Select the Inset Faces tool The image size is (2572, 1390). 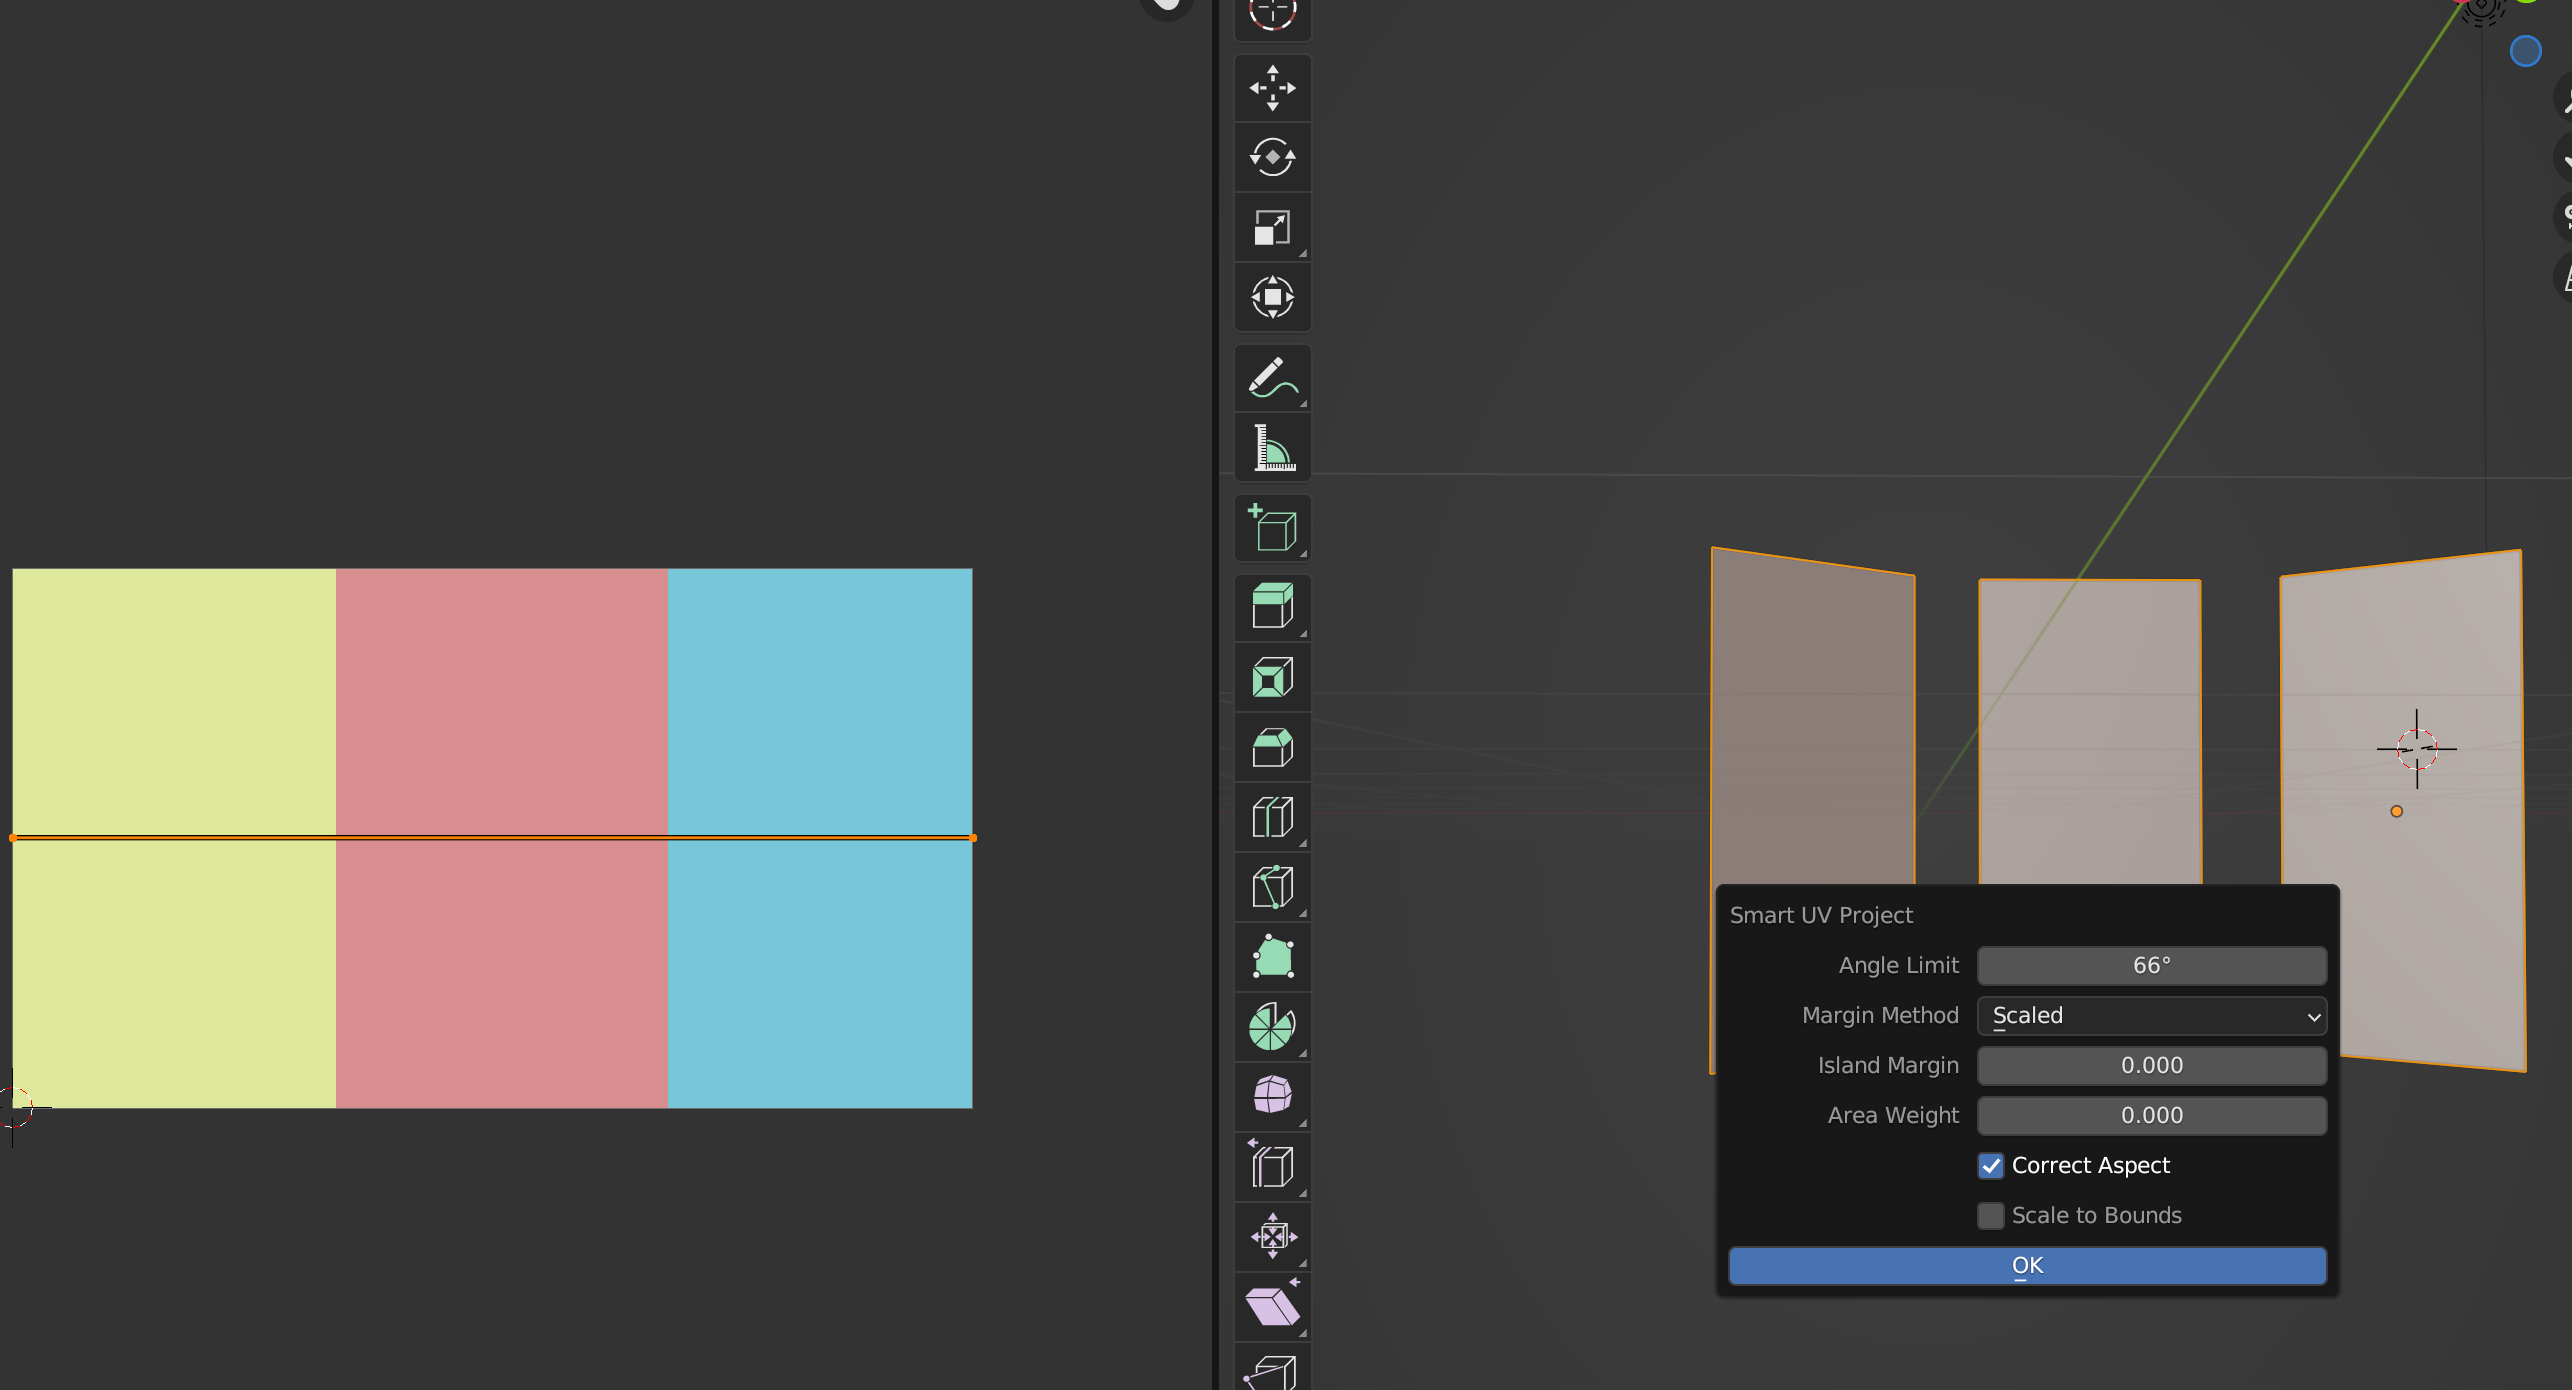point(1272,677)
